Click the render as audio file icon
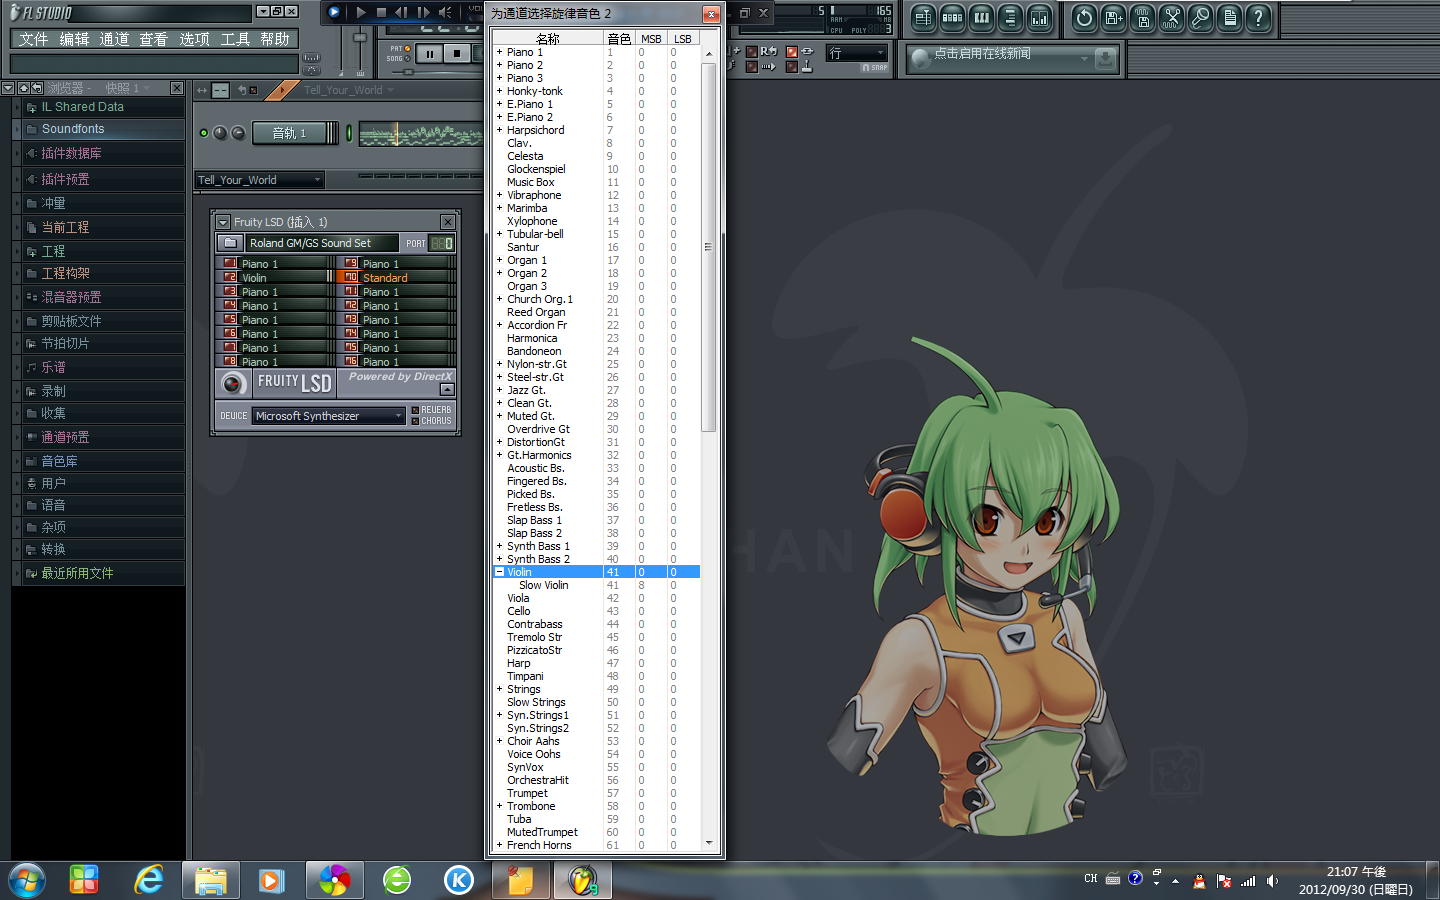This screenshot has width=1440, height=900. click(x=1143, y=18)
